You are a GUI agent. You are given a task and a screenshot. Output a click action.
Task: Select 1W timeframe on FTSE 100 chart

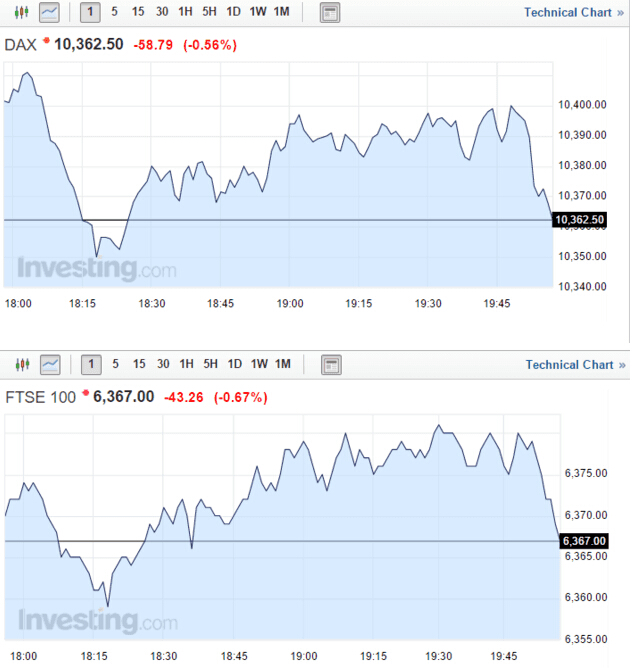click(x=258, y=364)
